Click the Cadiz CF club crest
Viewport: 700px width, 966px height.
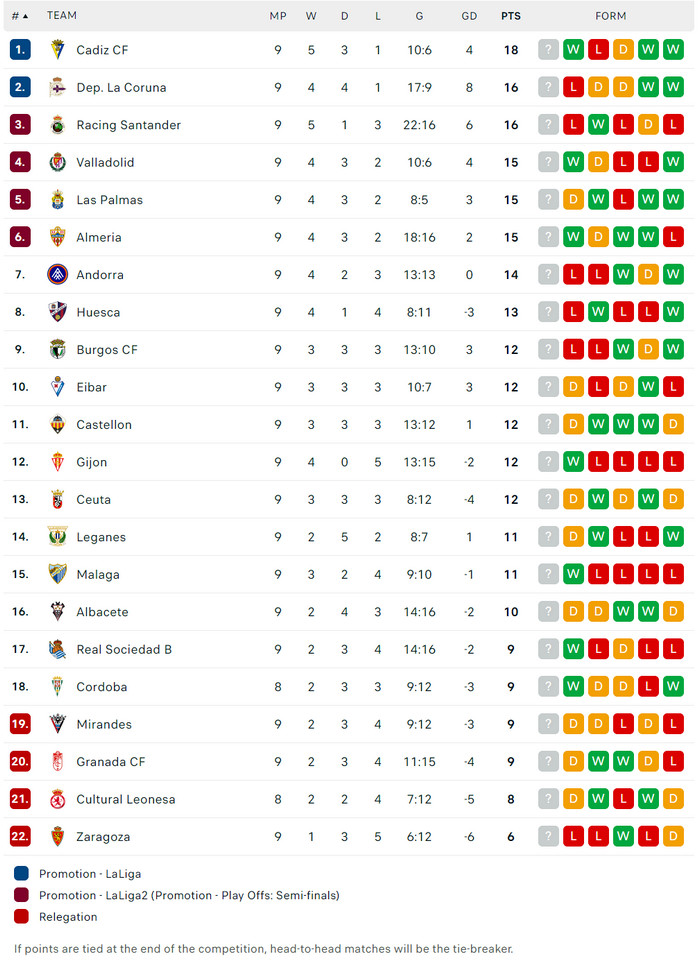click(x=57, y=50)
